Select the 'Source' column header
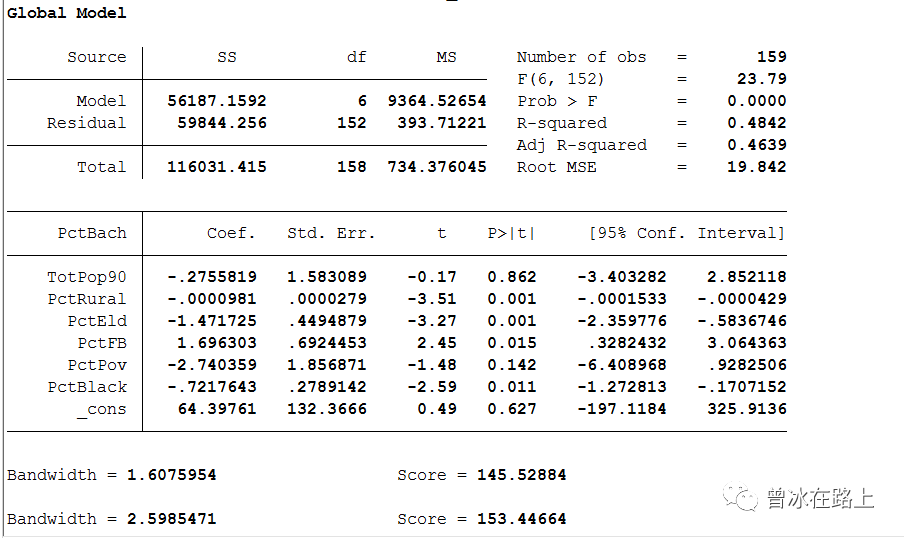The image size is (904, 538). (96, 57)
